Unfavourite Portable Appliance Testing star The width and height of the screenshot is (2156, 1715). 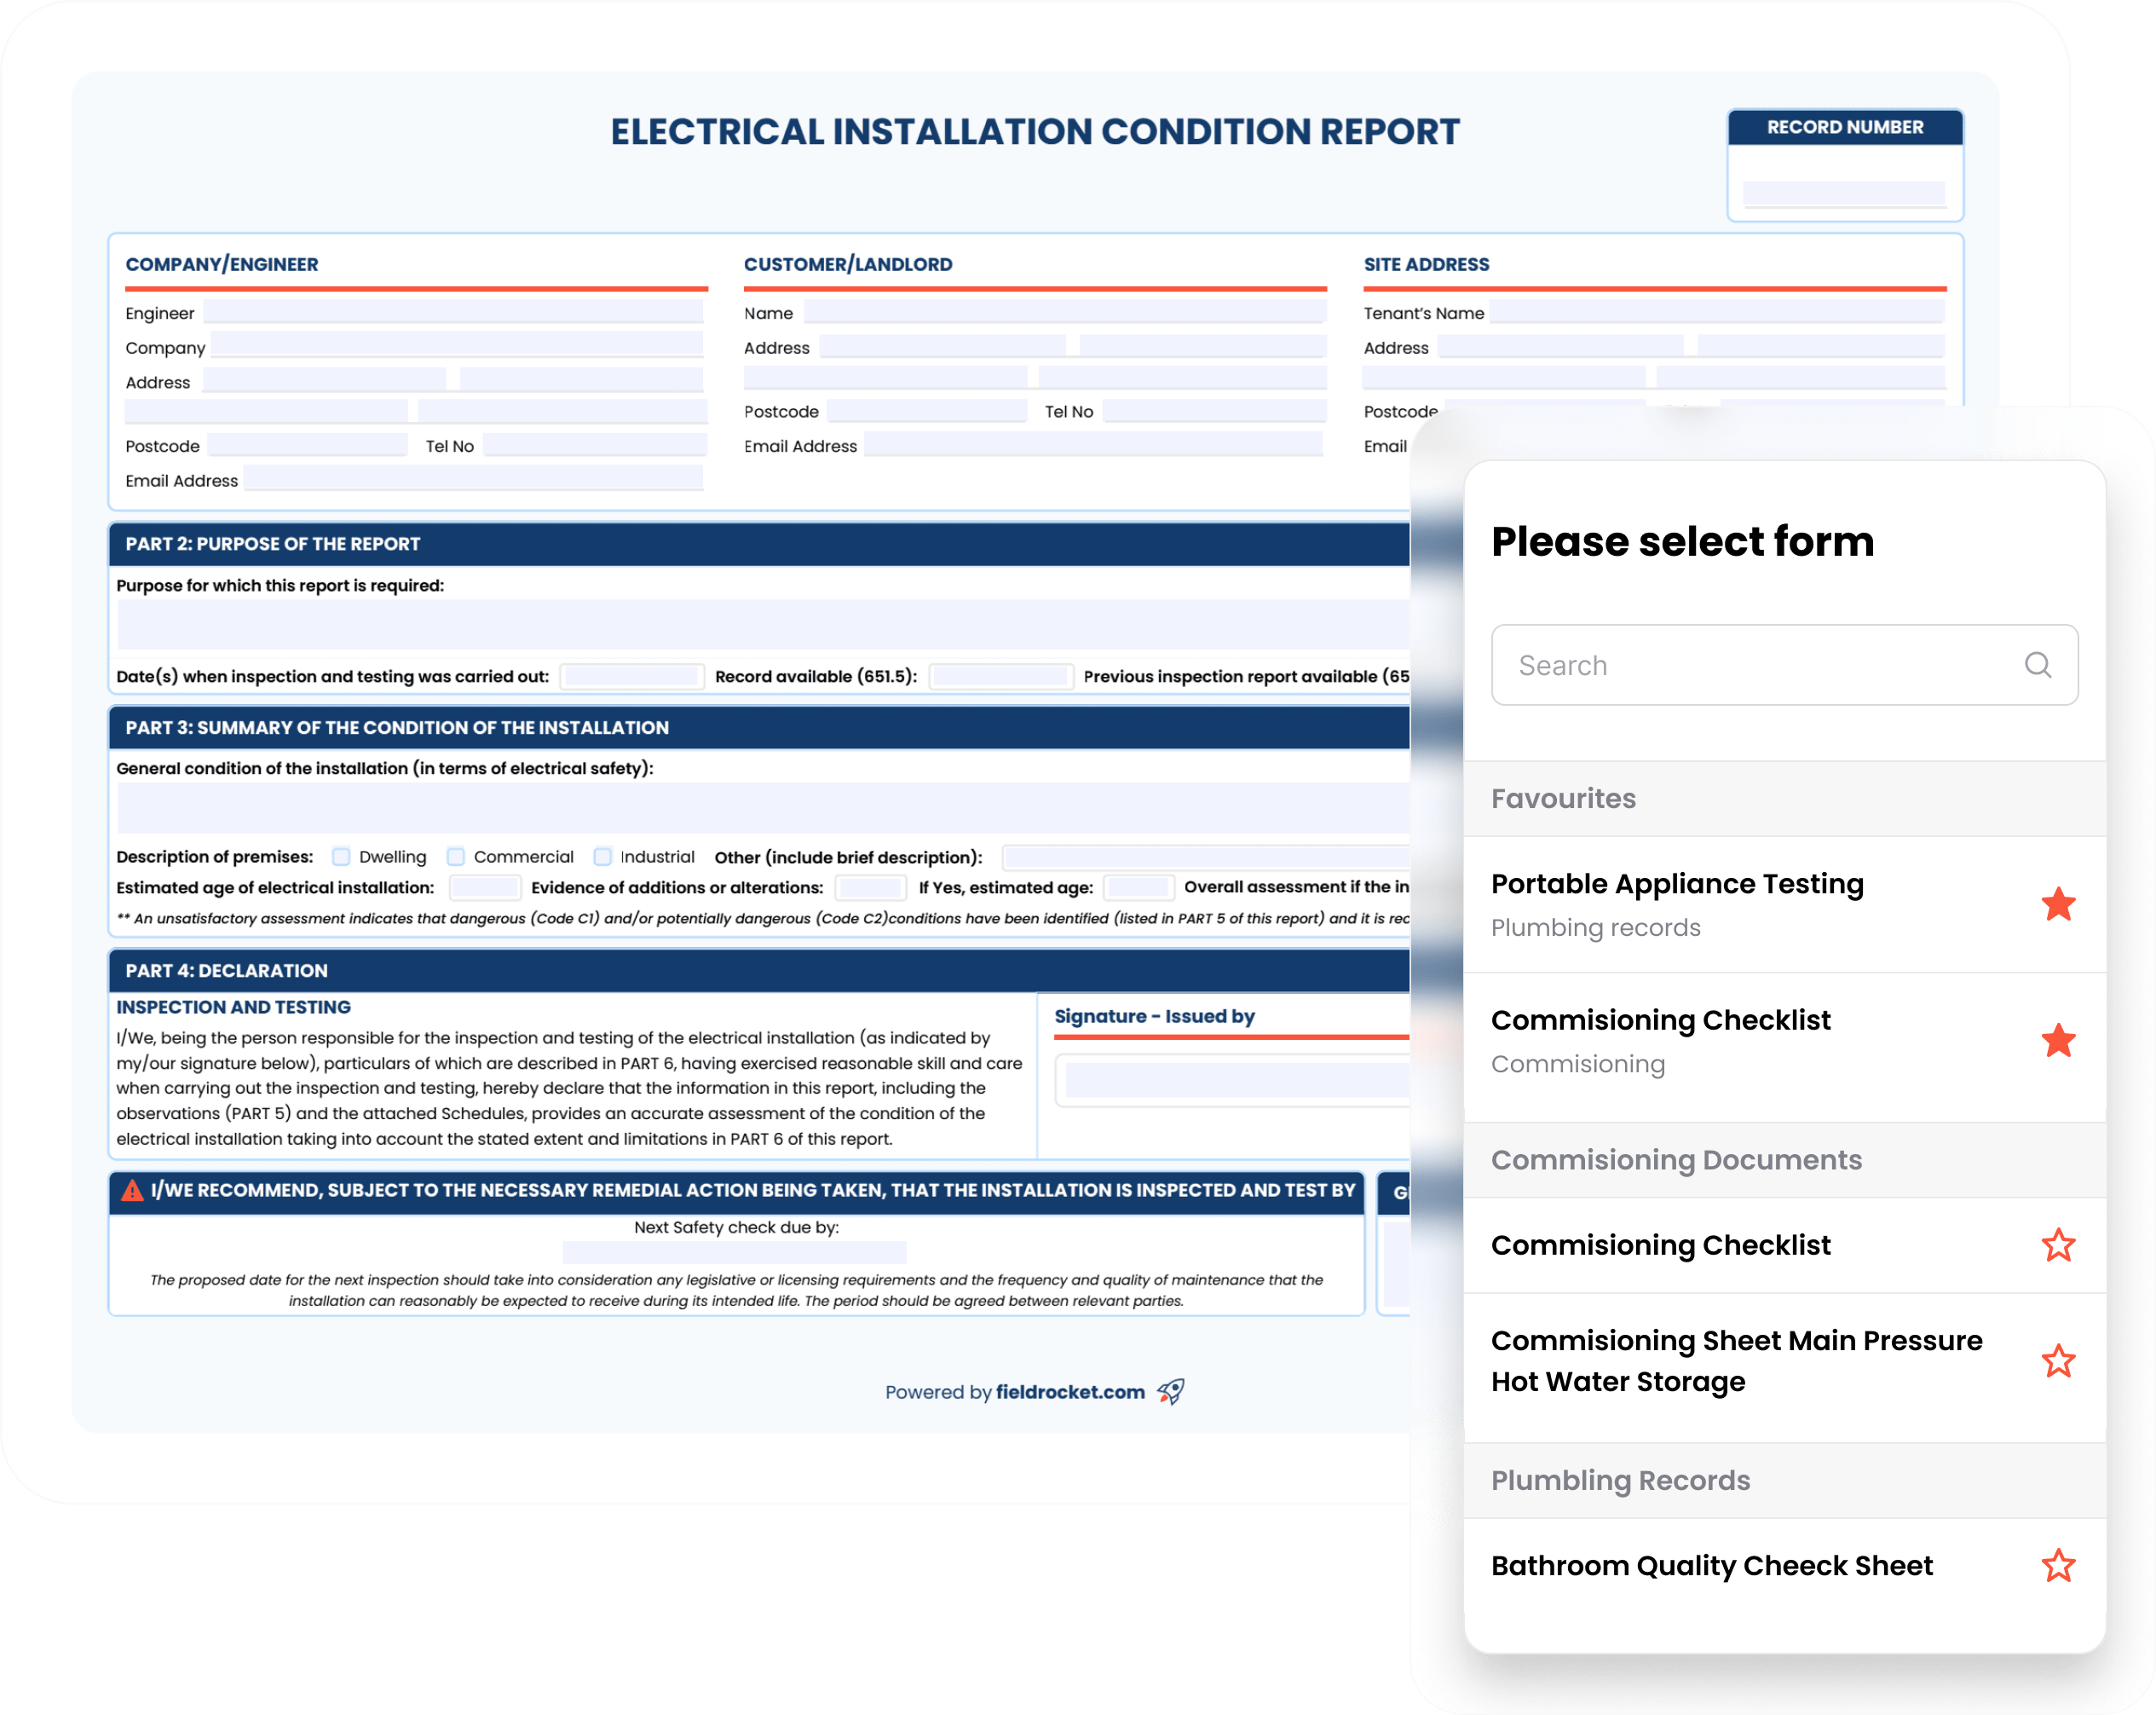[2057, 904]
